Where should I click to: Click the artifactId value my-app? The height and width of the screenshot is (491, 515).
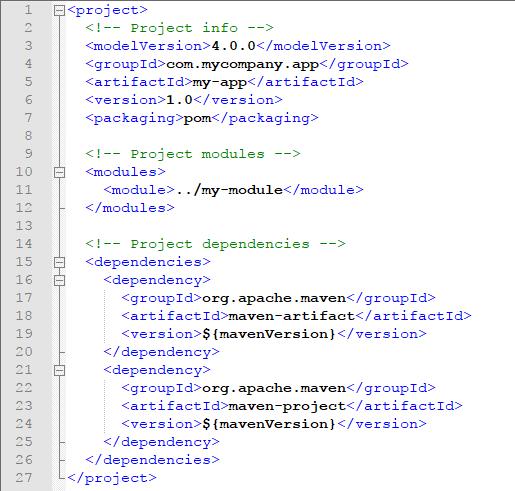click(220, 82)
